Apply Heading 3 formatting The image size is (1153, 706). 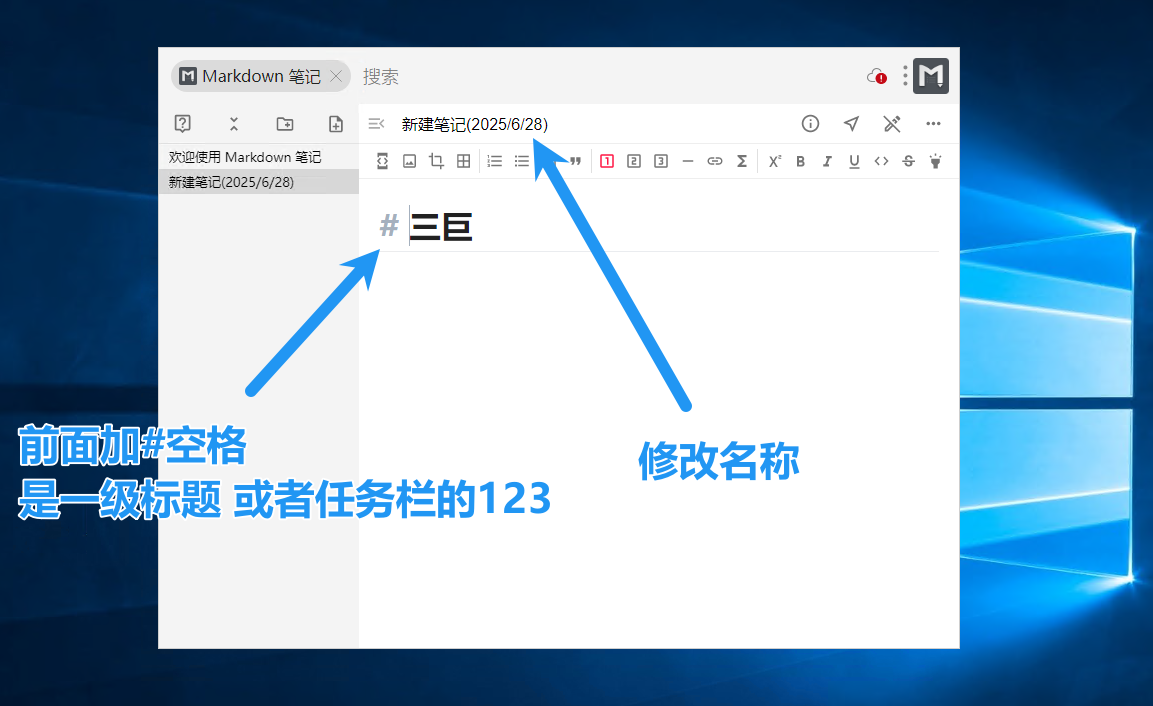click(660, 161)
